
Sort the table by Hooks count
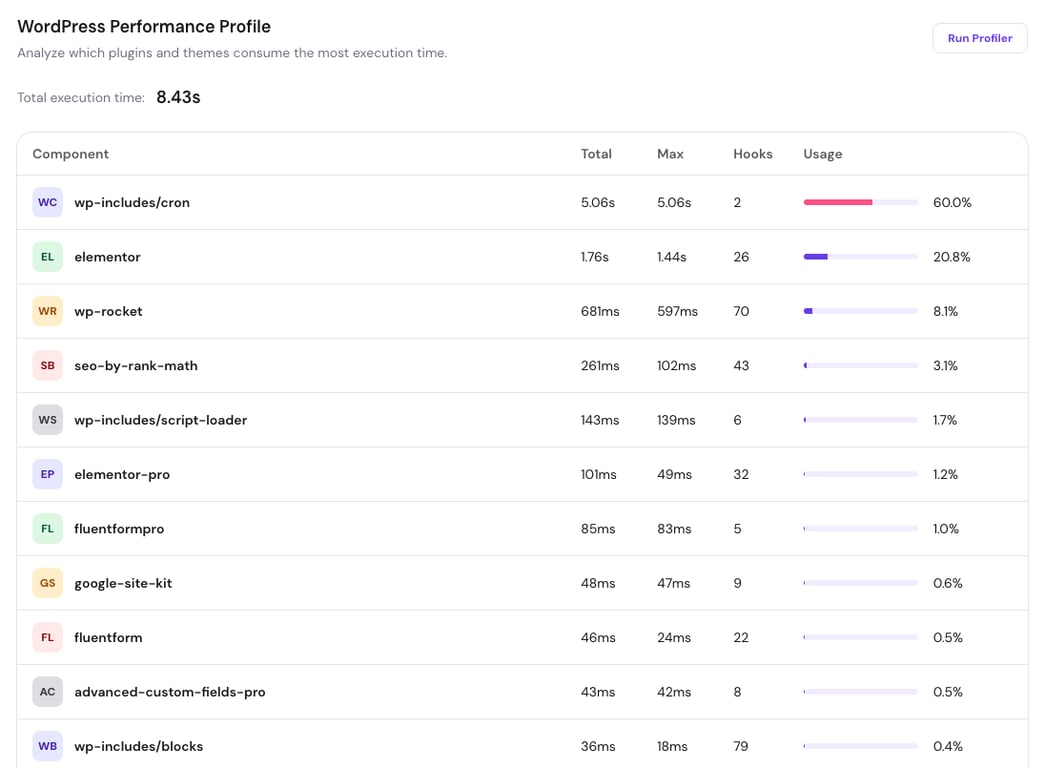[752, 154]
